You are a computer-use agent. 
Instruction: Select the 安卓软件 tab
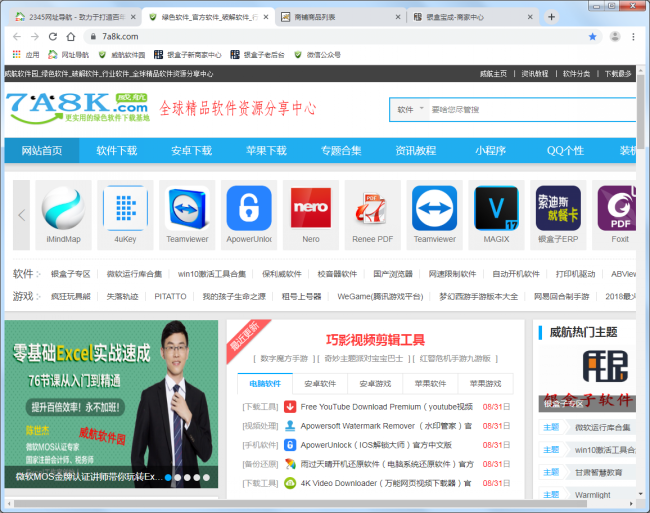coord(320,384)
